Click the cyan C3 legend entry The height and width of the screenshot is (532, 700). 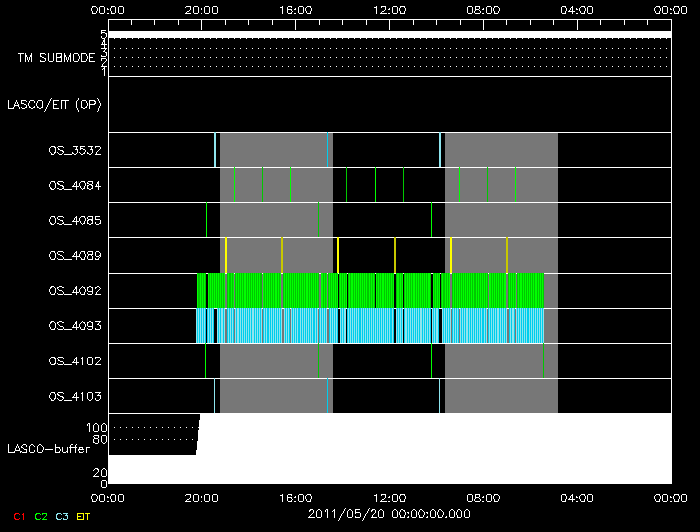(62, 516)
